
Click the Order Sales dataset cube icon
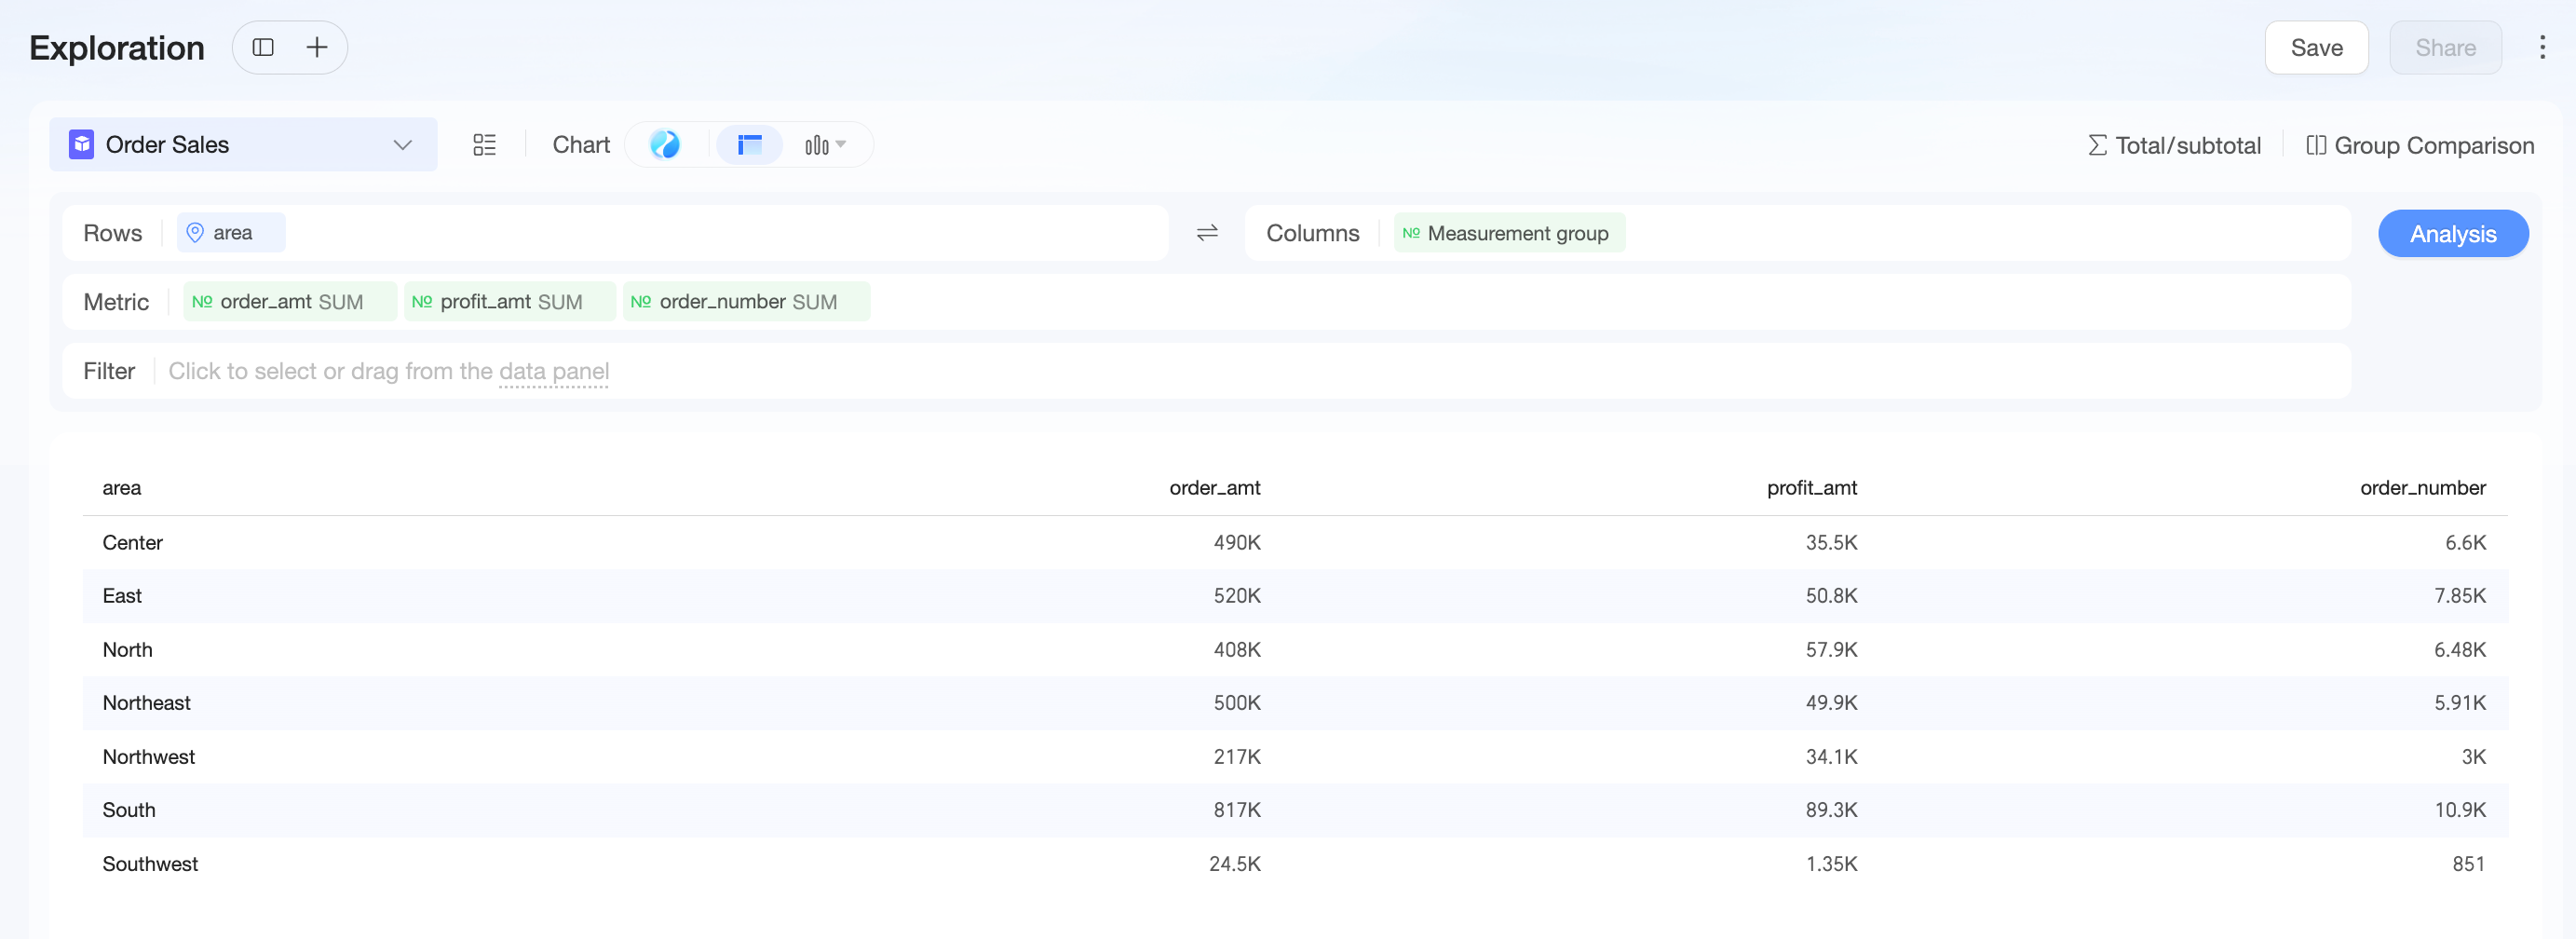[x=81, y=145]
